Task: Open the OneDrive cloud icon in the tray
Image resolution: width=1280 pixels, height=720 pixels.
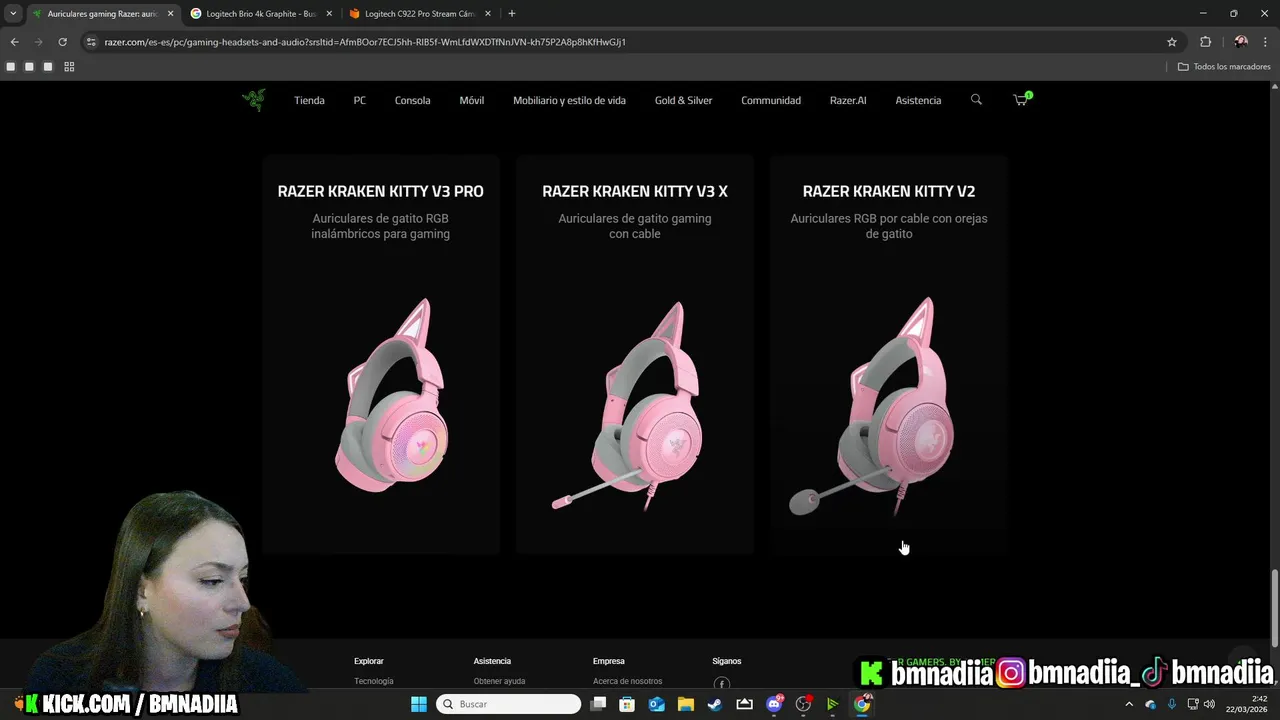Action: pyautogui.click(x=1150, y=704)
